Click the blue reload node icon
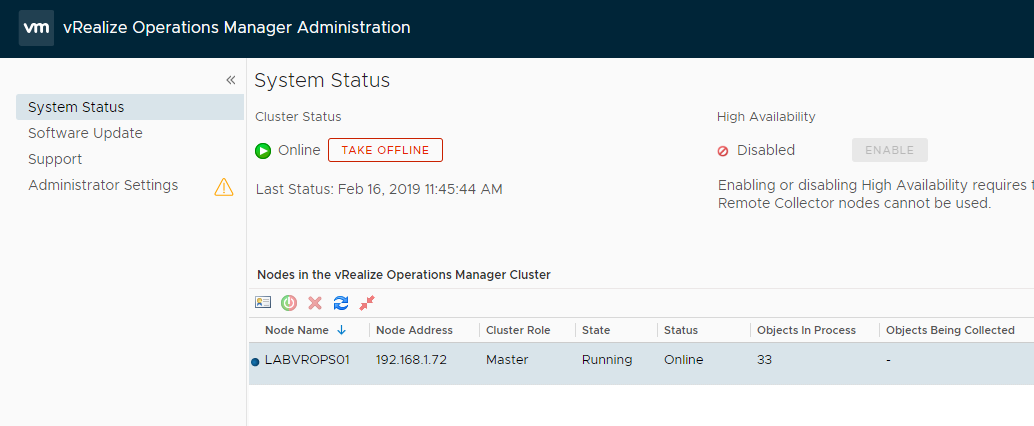The image size is (1034, 426). 341,302
